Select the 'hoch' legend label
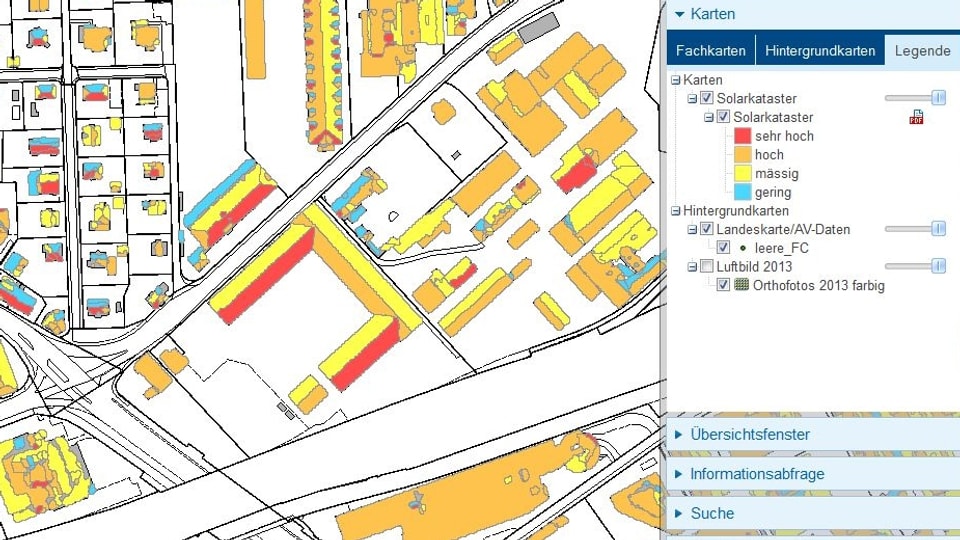 click(x=769, y=154)
